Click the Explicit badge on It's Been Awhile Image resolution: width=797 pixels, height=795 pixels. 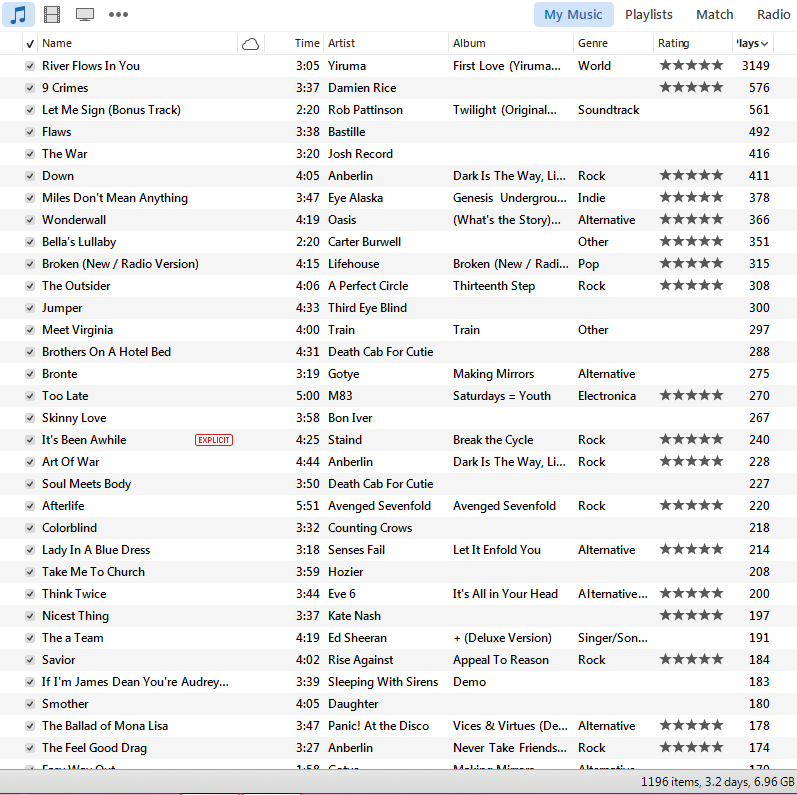point(214,440)
